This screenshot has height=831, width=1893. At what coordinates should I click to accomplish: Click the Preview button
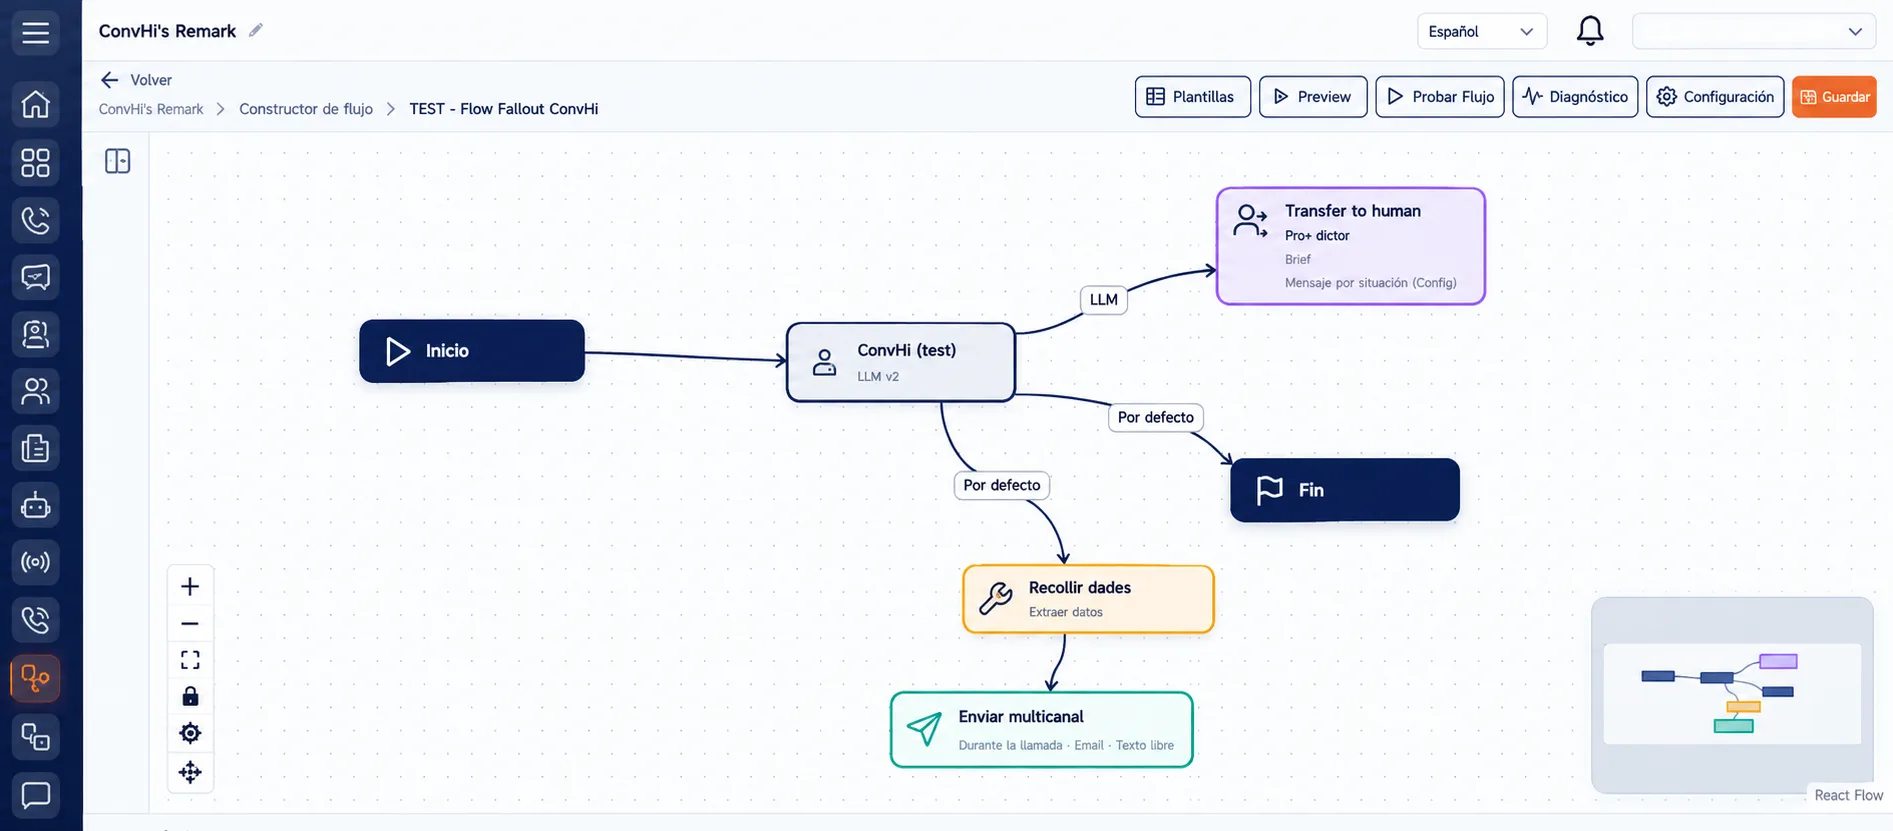pyautogui.click(x=1313, y=97)
